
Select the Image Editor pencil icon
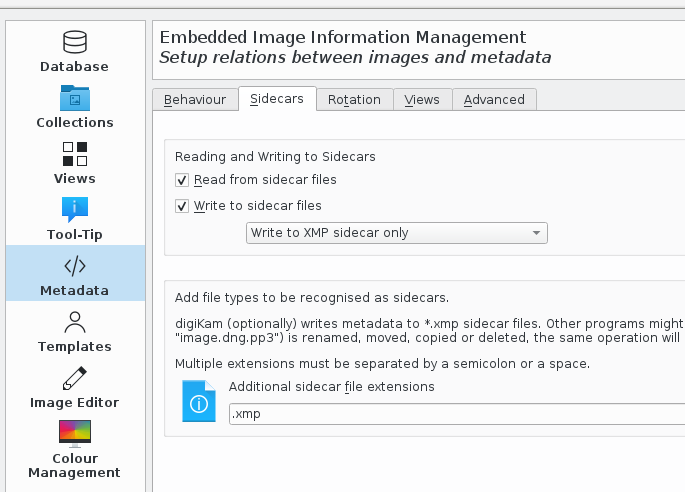coord(75,378)
